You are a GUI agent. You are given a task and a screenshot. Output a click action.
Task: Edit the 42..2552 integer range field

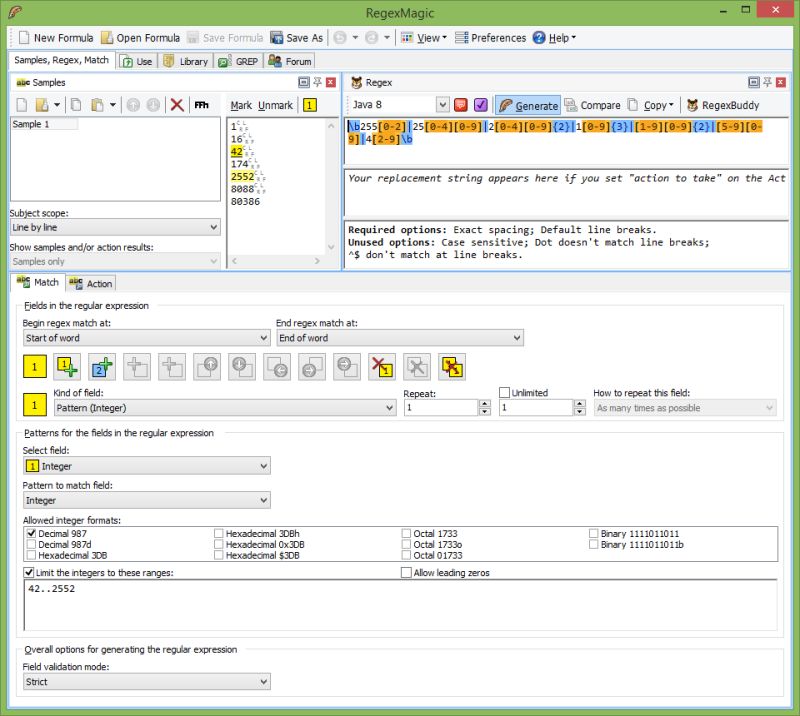100,588
